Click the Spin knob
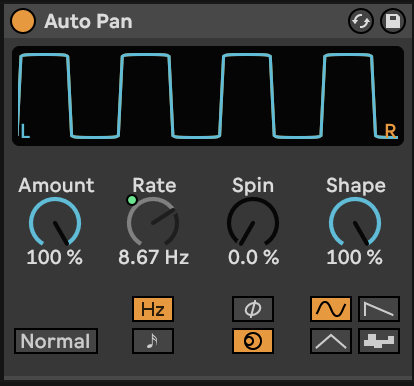The width and height of the screenshot is (414, 386). pos(253,222)
